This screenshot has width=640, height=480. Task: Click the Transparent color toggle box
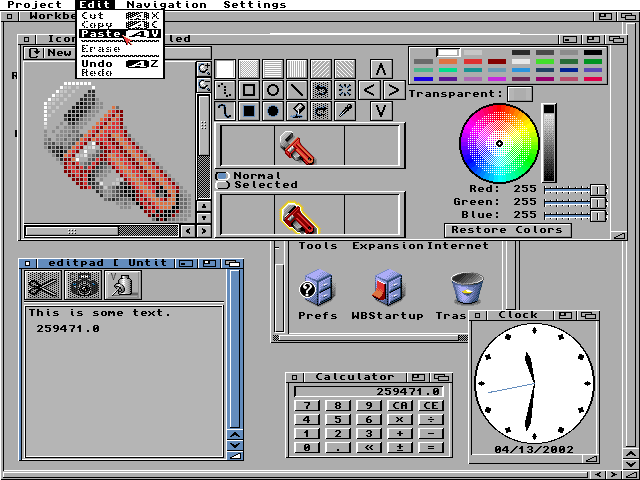[519, 94]
